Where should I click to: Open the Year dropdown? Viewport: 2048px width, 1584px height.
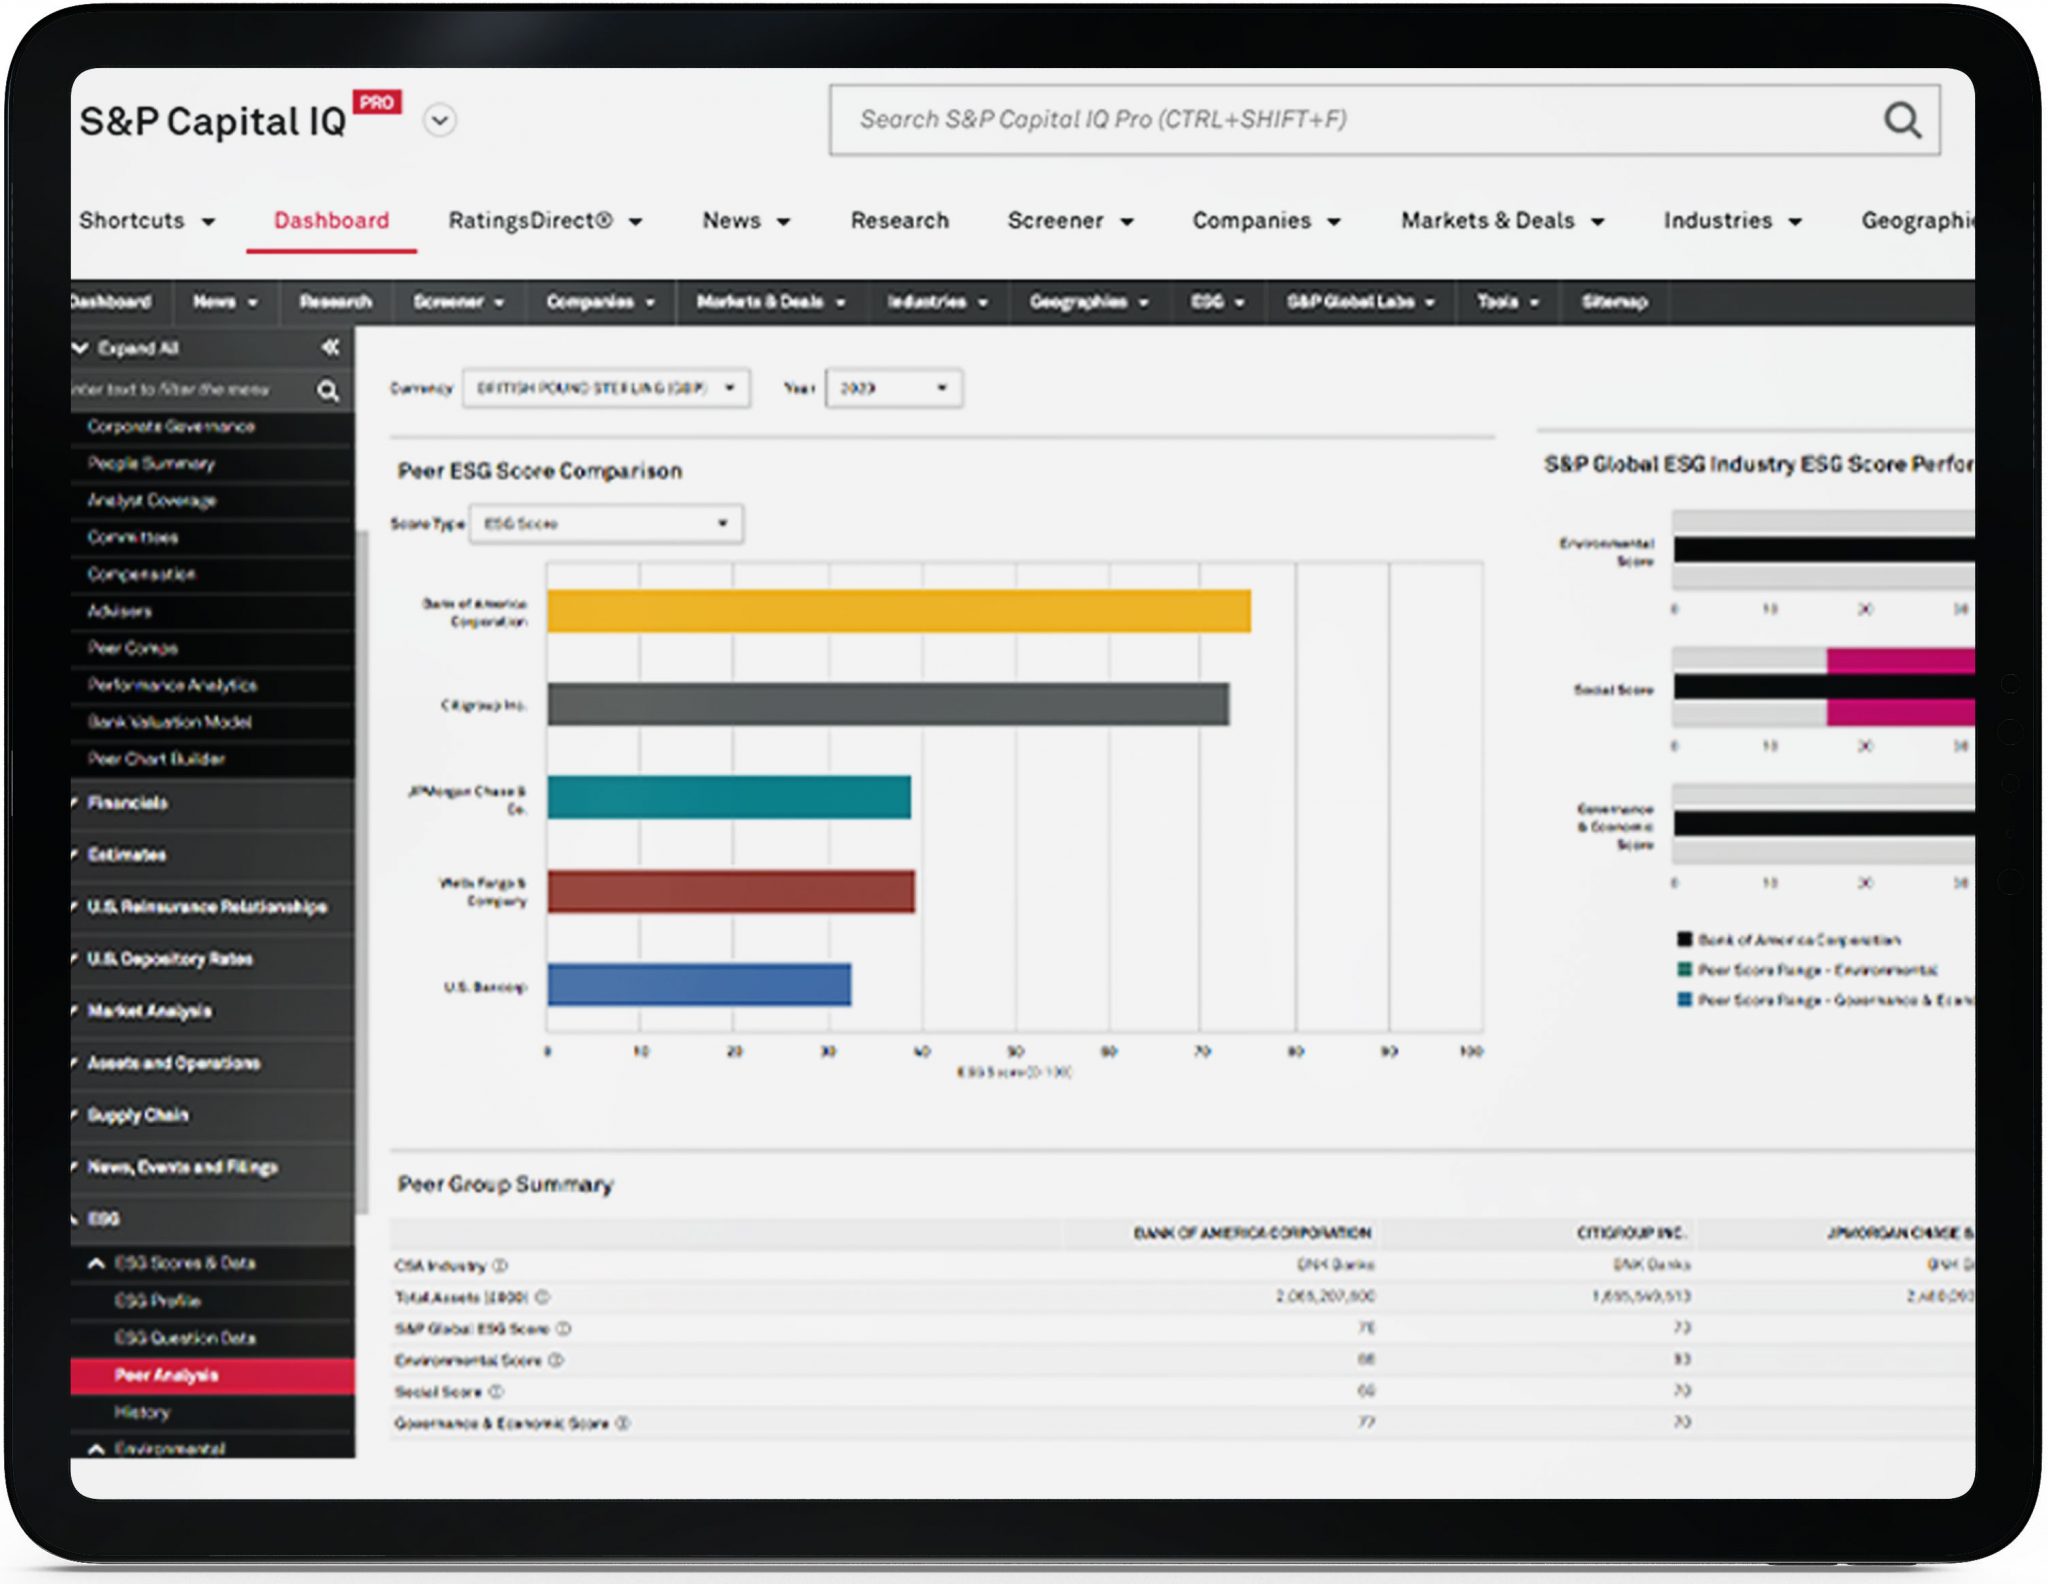coord(894,388)
